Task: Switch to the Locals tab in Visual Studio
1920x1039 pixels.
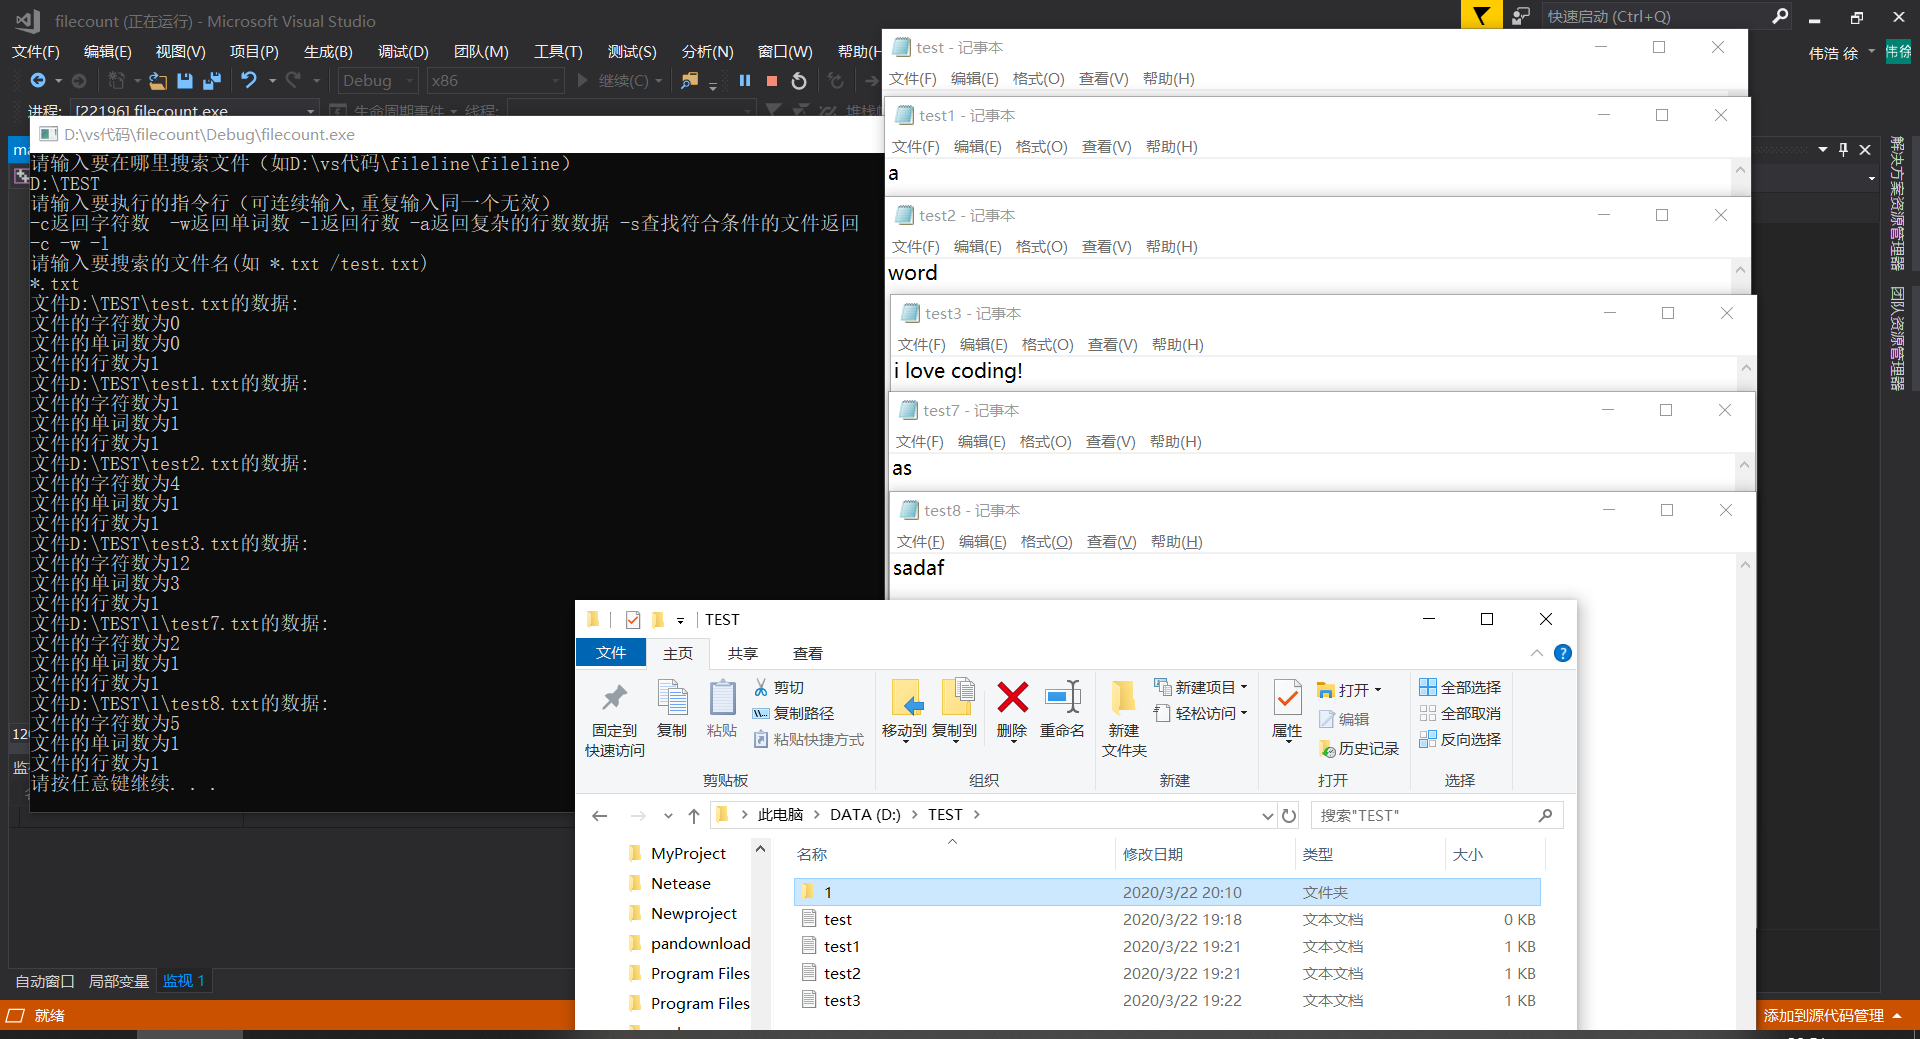Action: 118,981
